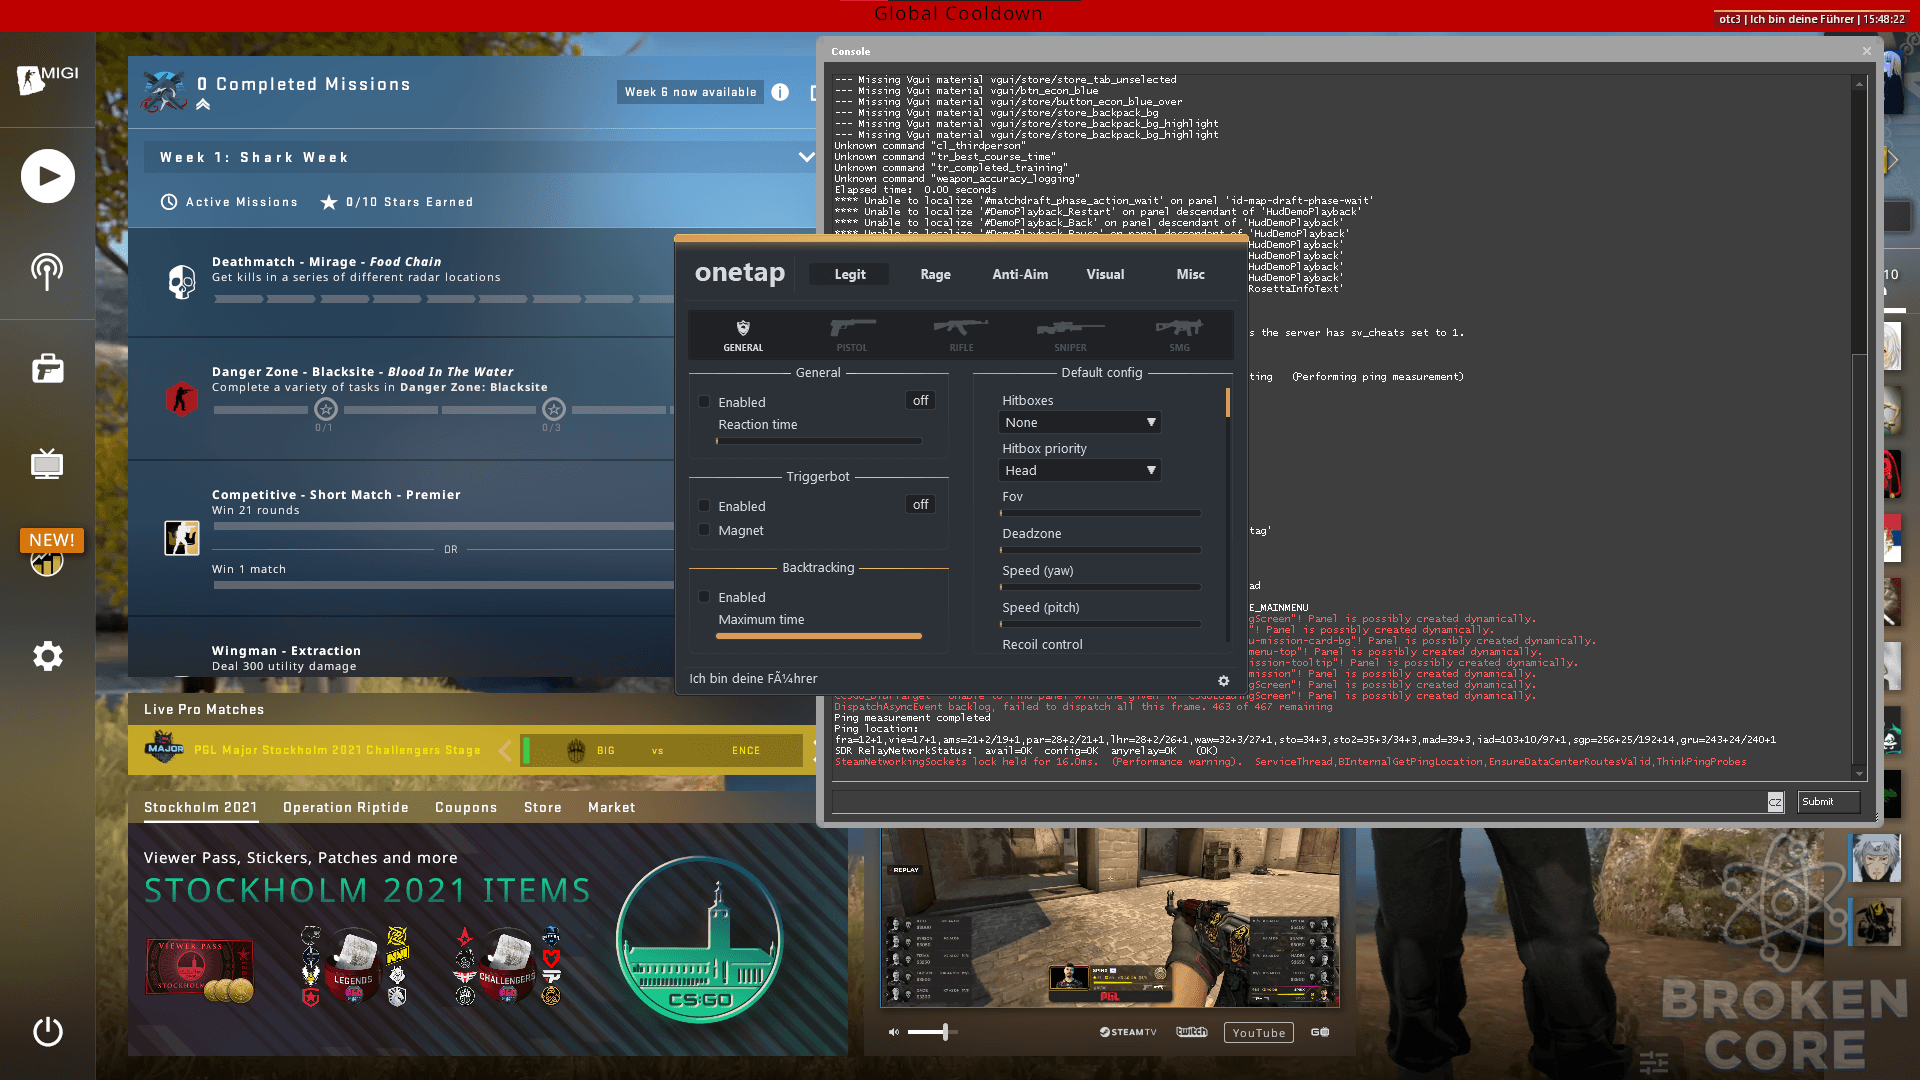The width and height of the screenshot is (1920, 1080).
Task: Select the Sniper weapon category icon
Action: pos(1070,334)
